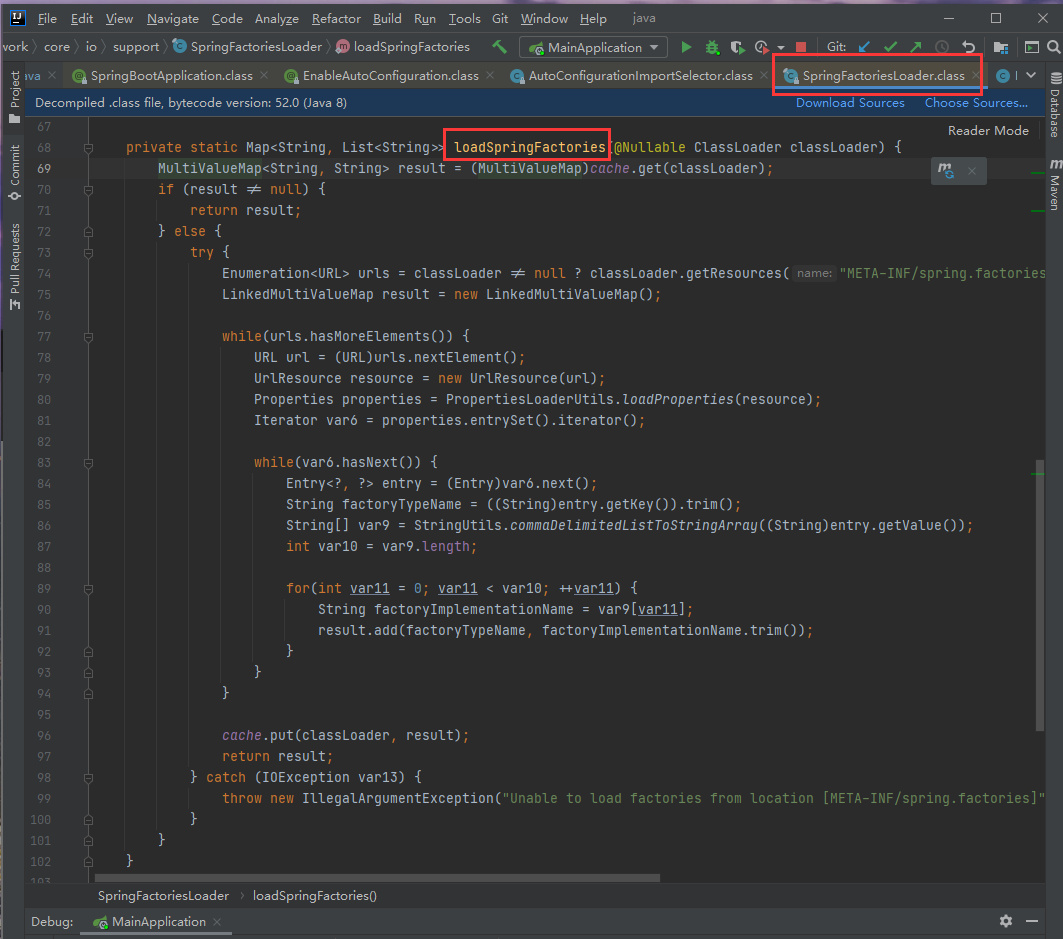
Task: Open the Refactor menu
Action: (x=336, y=18)
